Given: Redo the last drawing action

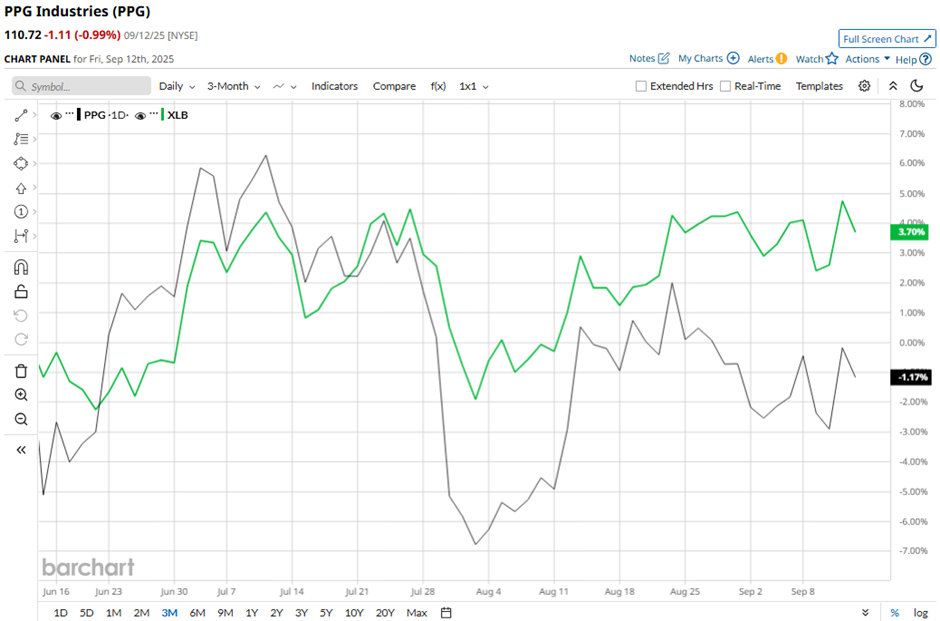Looking at the screenshot, I should pos(21,340).
